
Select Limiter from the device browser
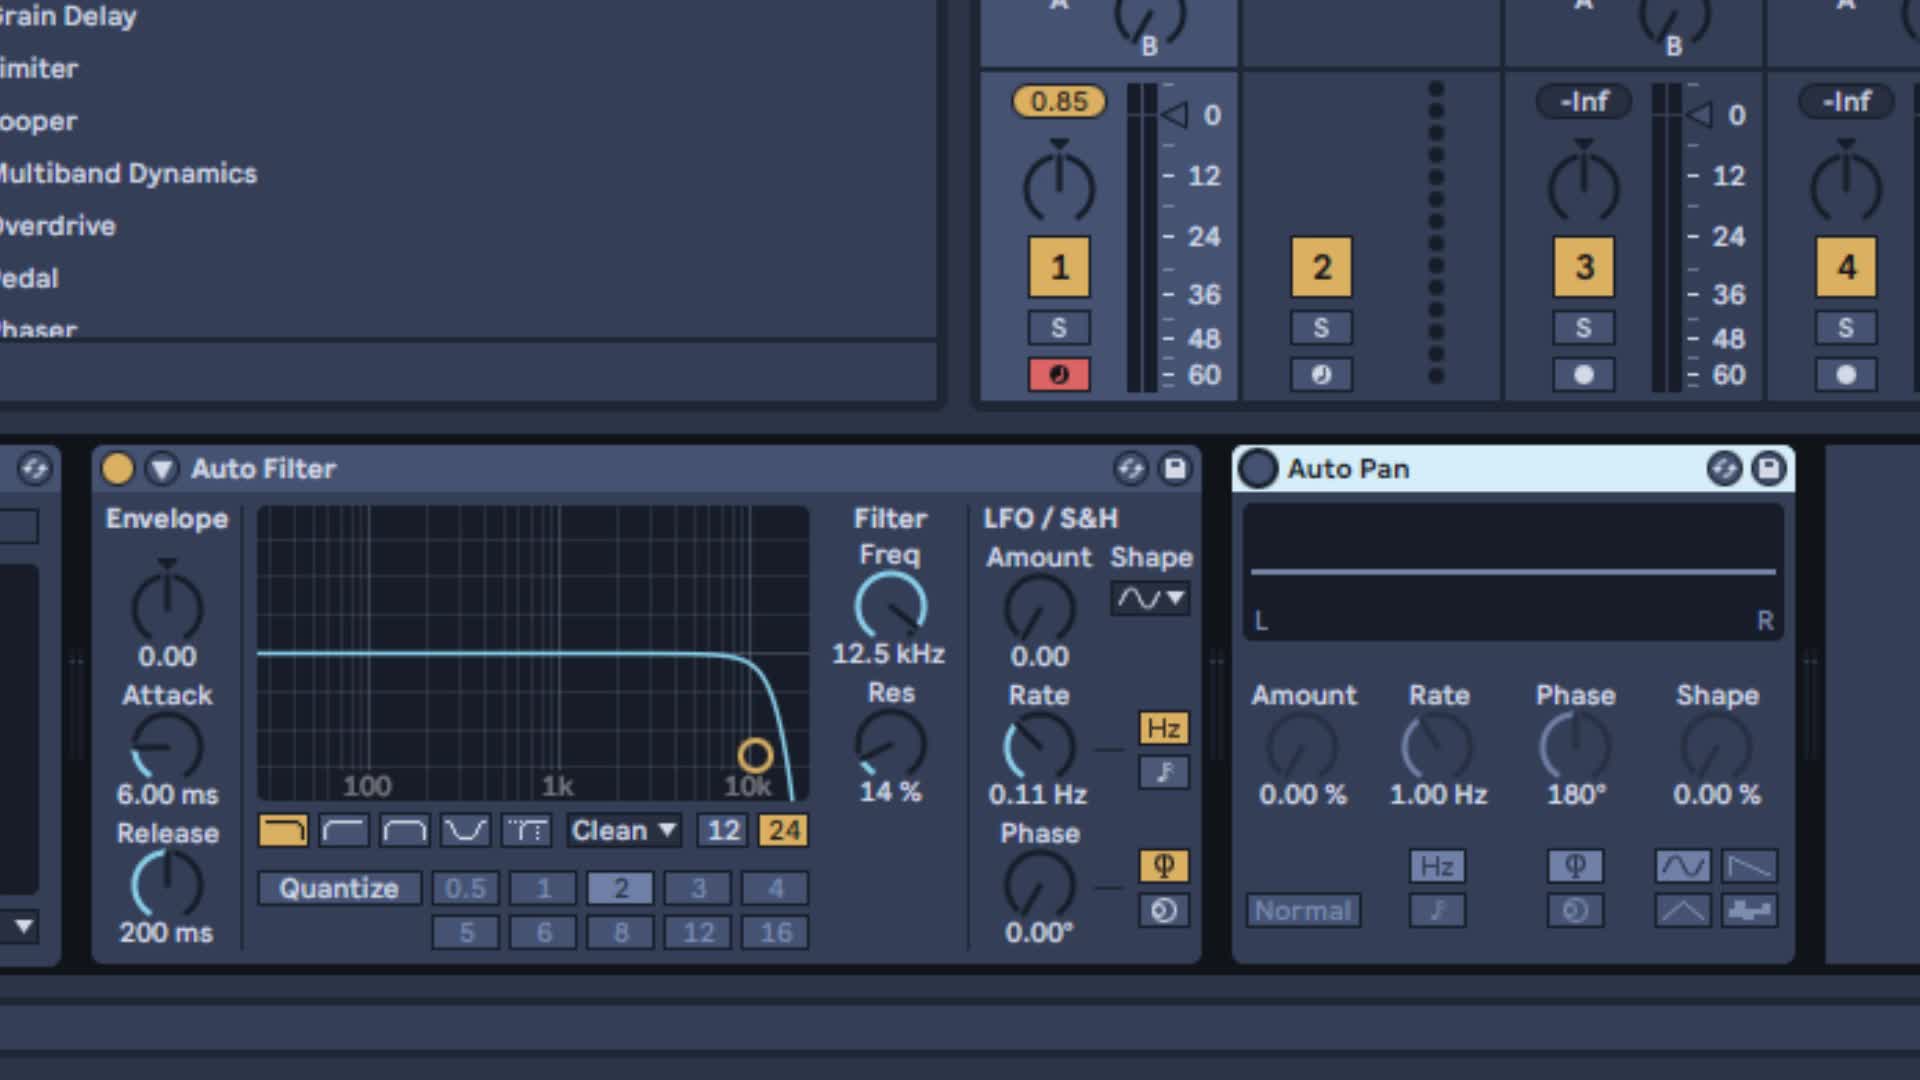click(40, 69)
